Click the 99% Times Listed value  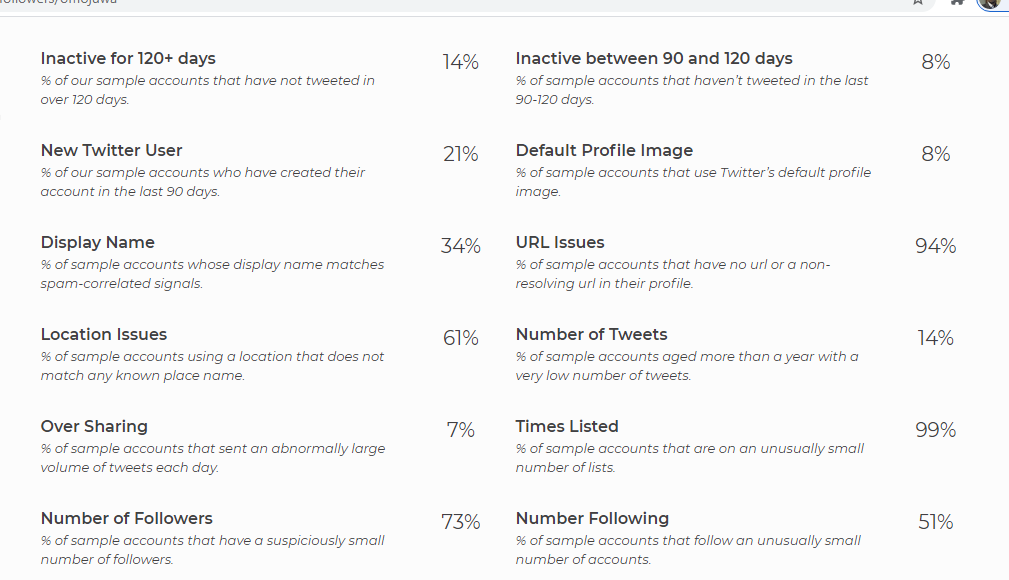tap(935, 430)
